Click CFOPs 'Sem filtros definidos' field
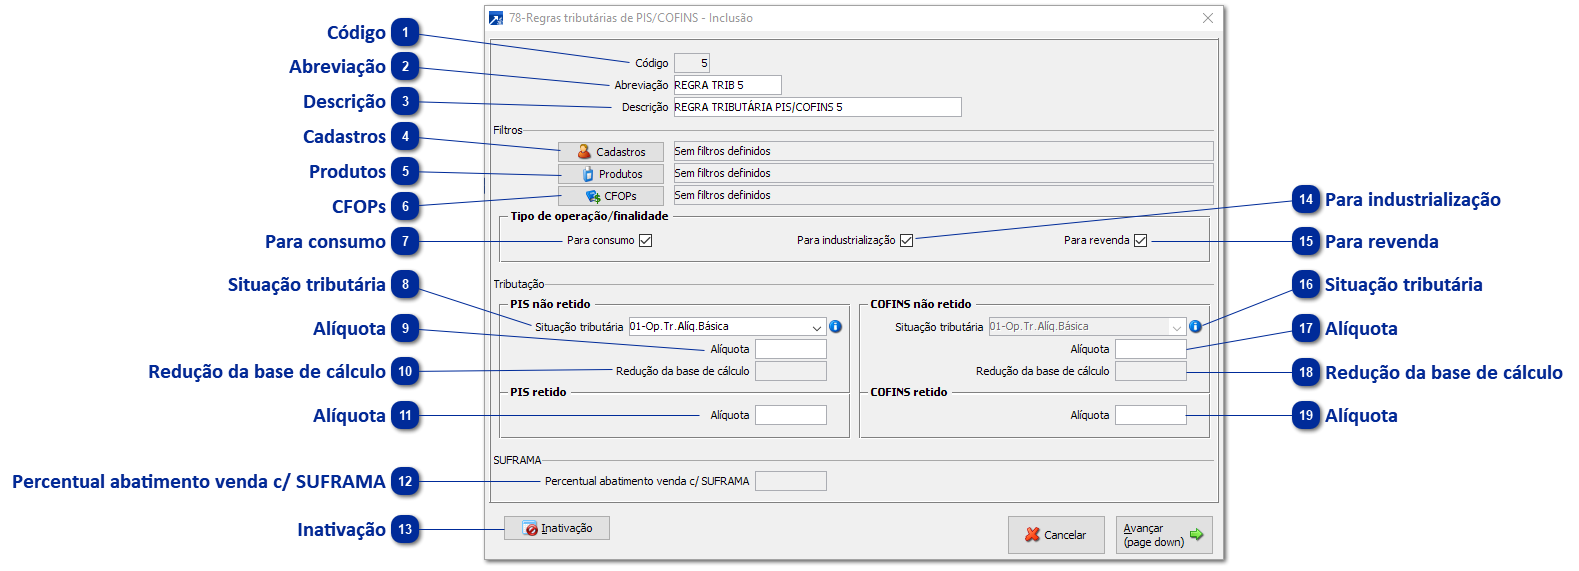 point(944,195)
